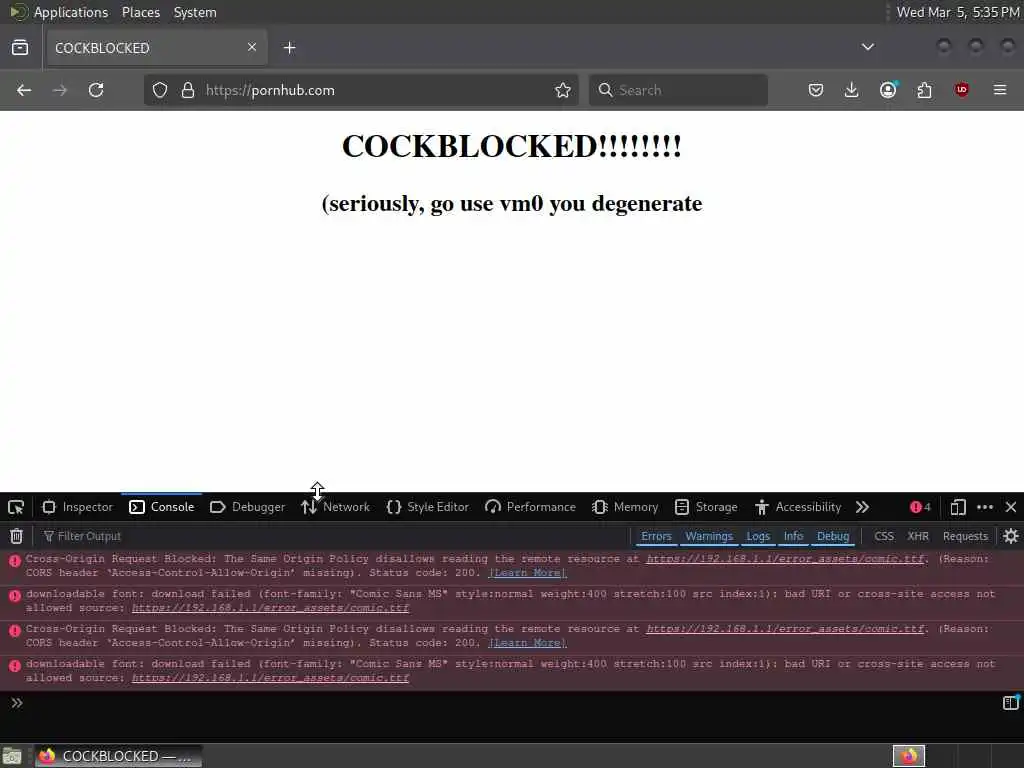Open the Storage devtools tab
The height and width of the screenshot is (768, 1024).
coord(706,507)
